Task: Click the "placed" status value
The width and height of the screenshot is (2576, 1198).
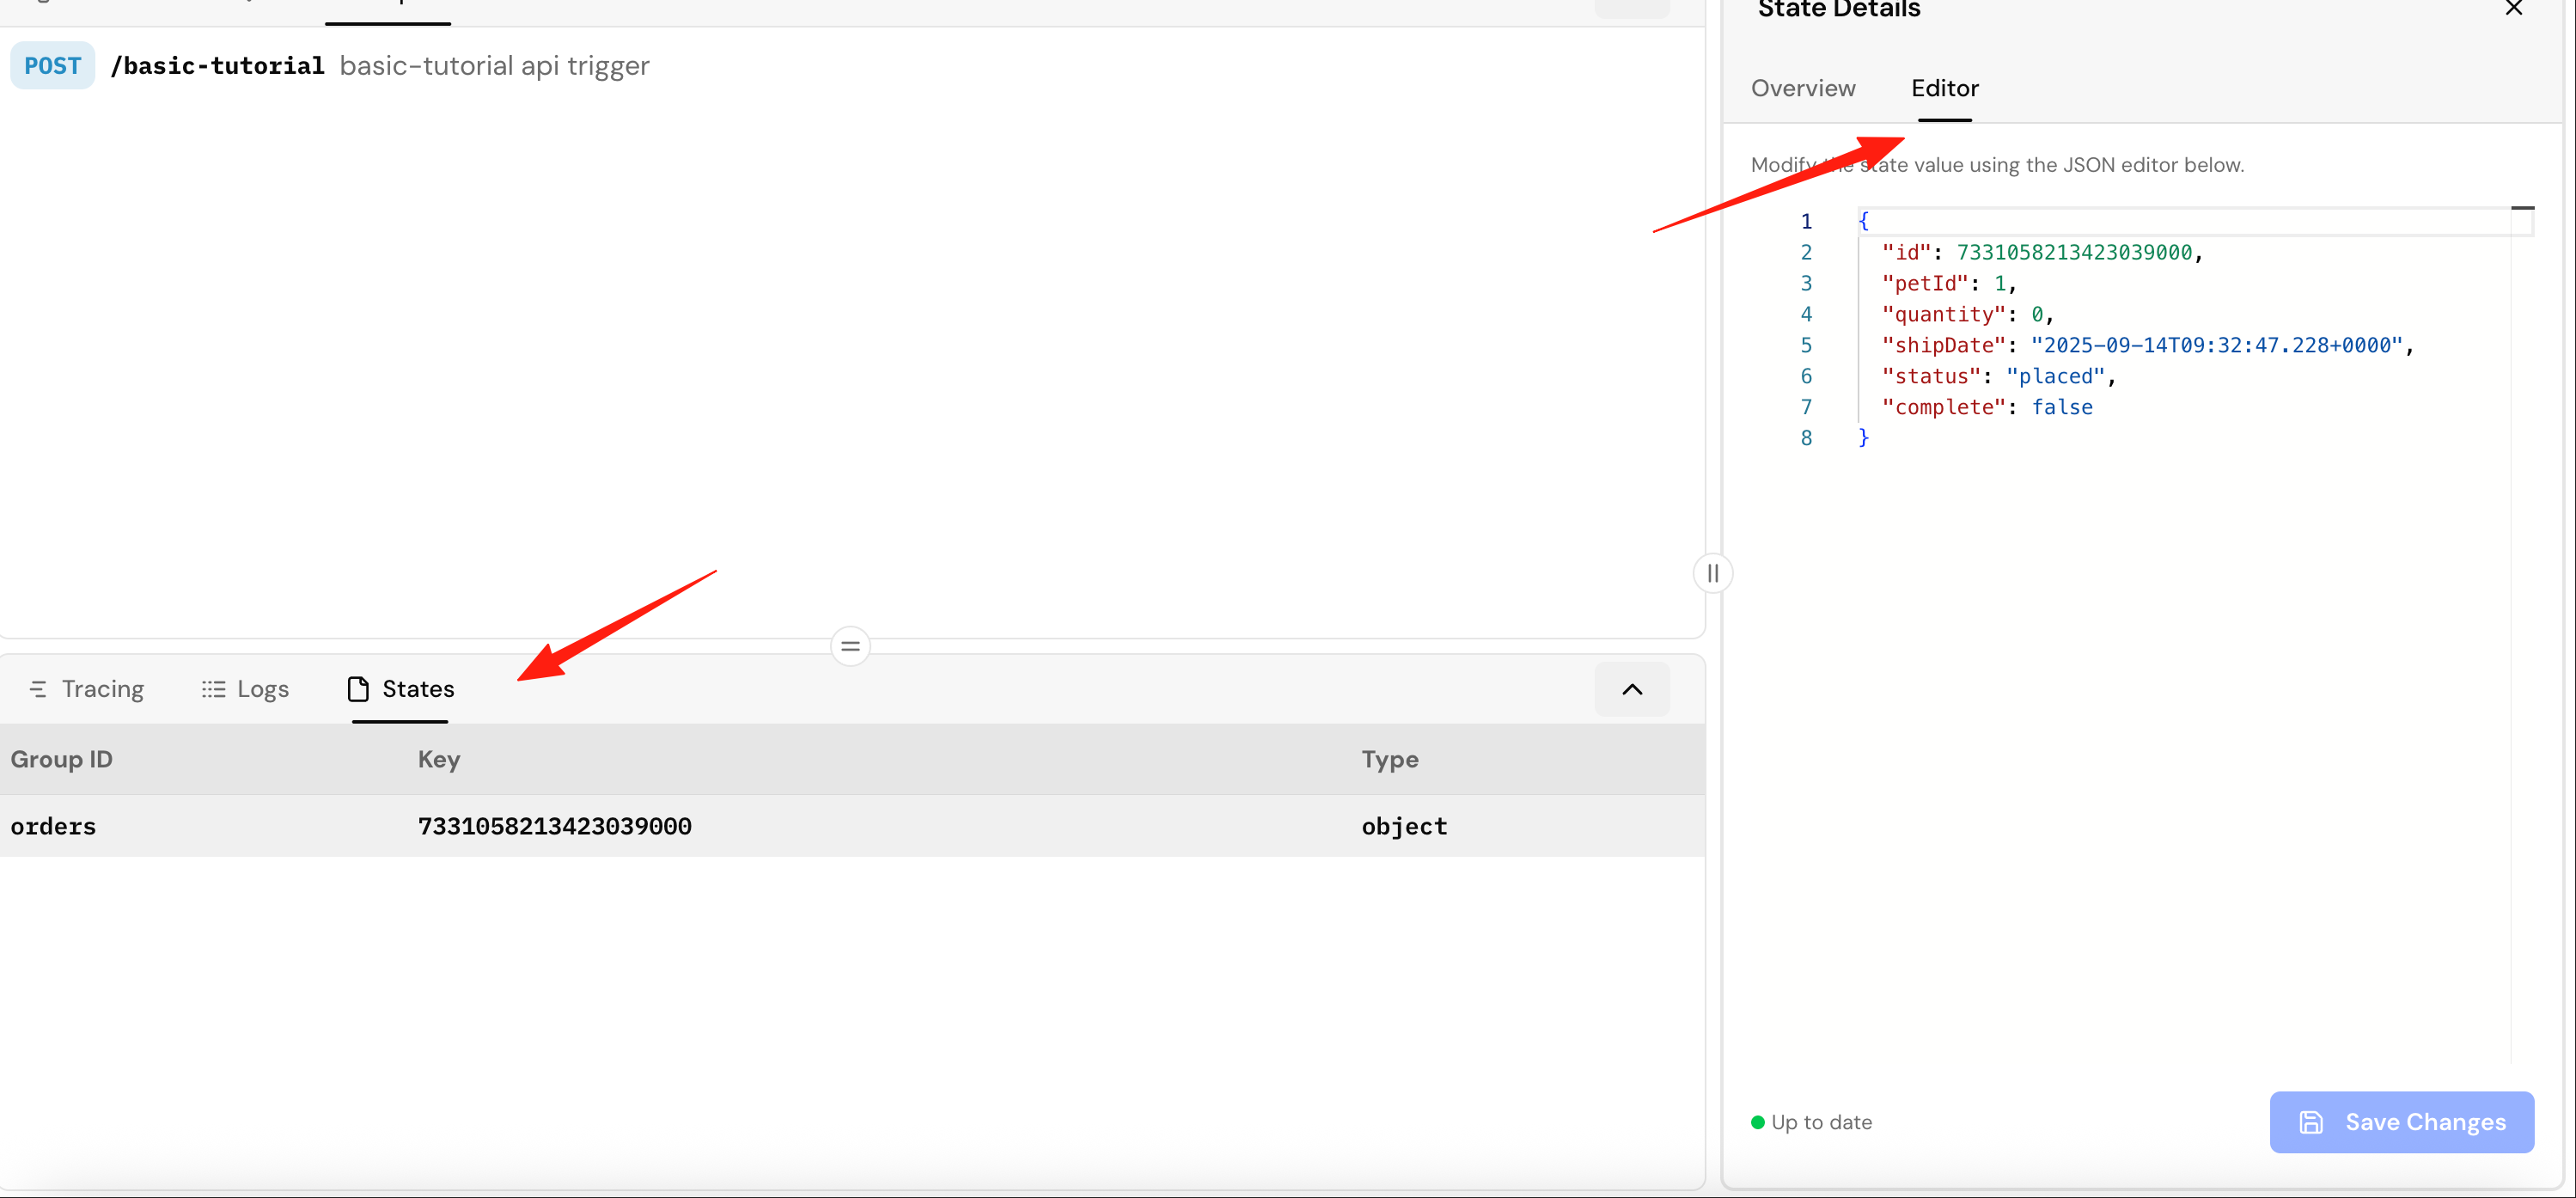Action: point(2055,376)
